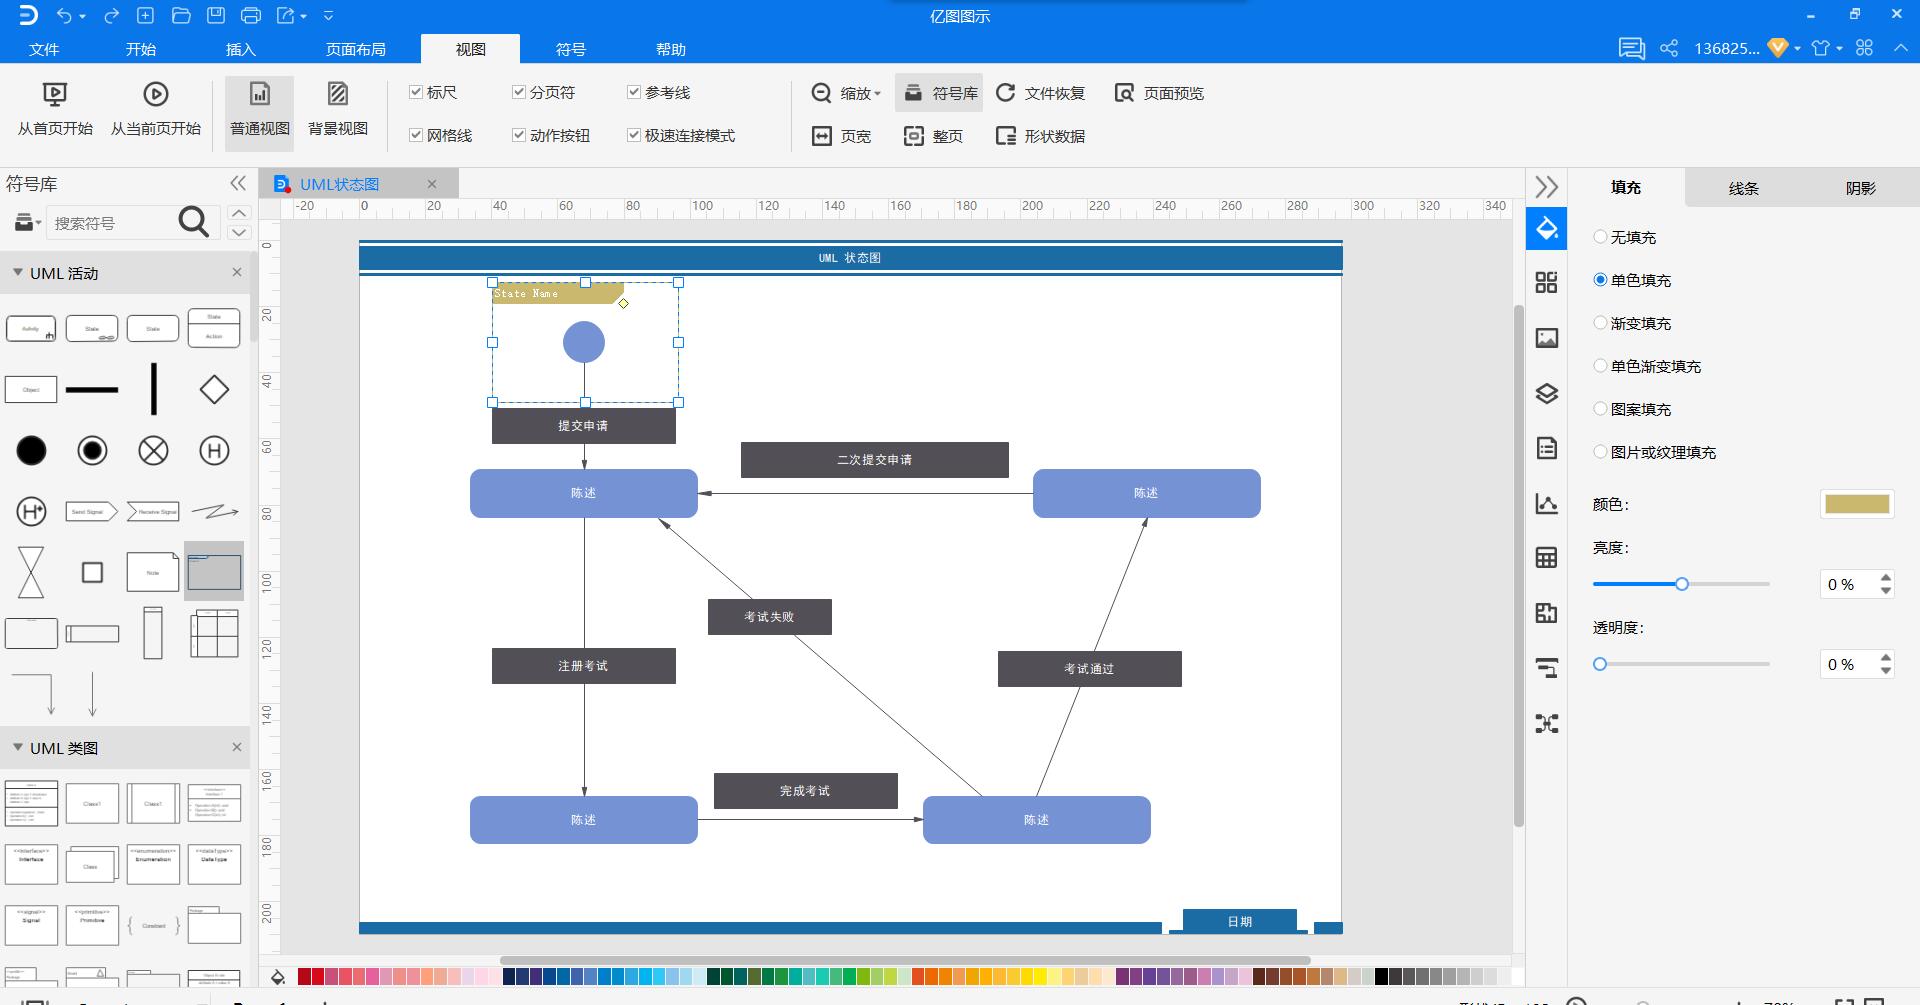Viewport: 1920px width, 1005px height.
Task: Open the 文件 menu
Action: [x=44, y=49]
